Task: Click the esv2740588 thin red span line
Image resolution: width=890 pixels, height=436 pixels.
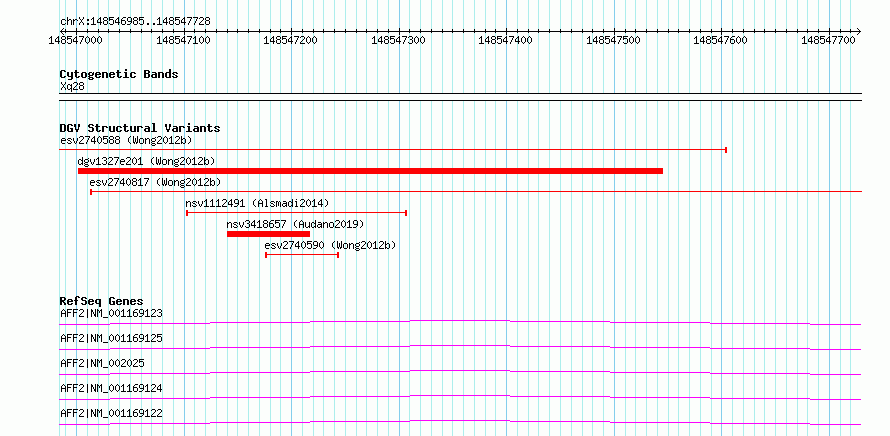Action: coord(393,150)
